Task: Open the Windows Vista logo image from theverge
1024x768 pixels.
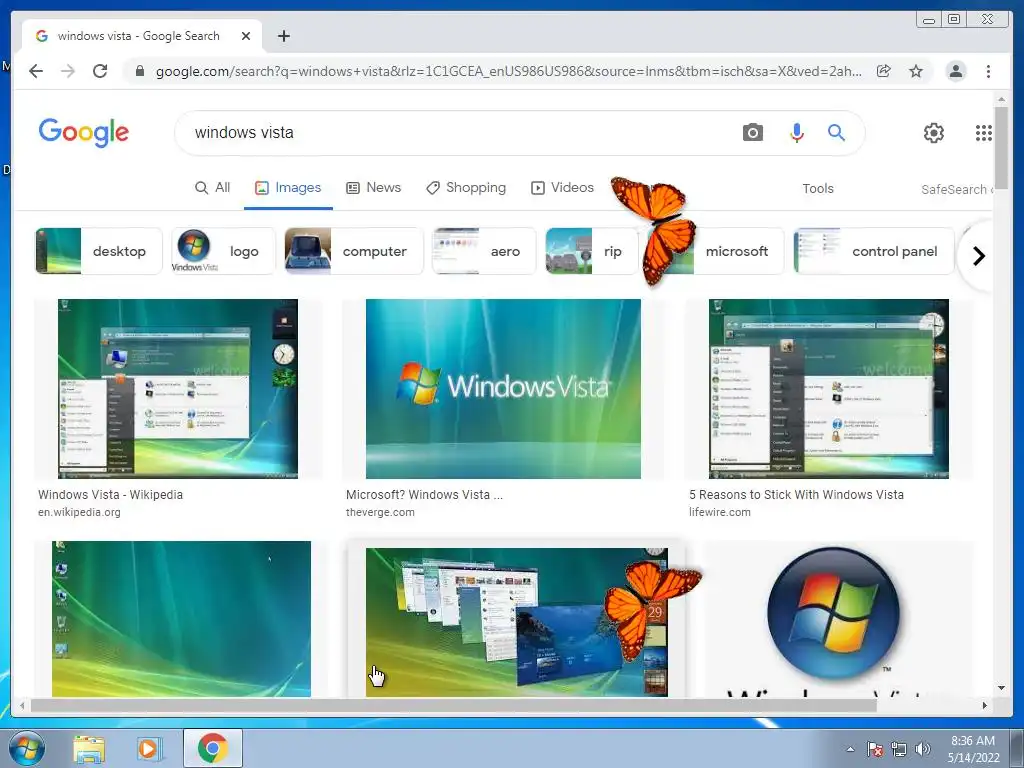Action: click(503, 389)
